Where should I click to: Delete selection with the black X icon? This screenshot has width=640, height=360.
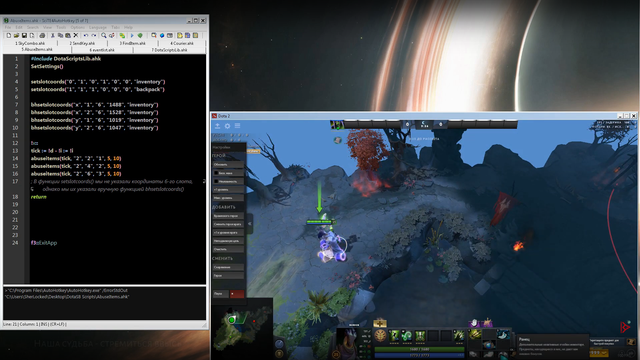click(76, 36)
